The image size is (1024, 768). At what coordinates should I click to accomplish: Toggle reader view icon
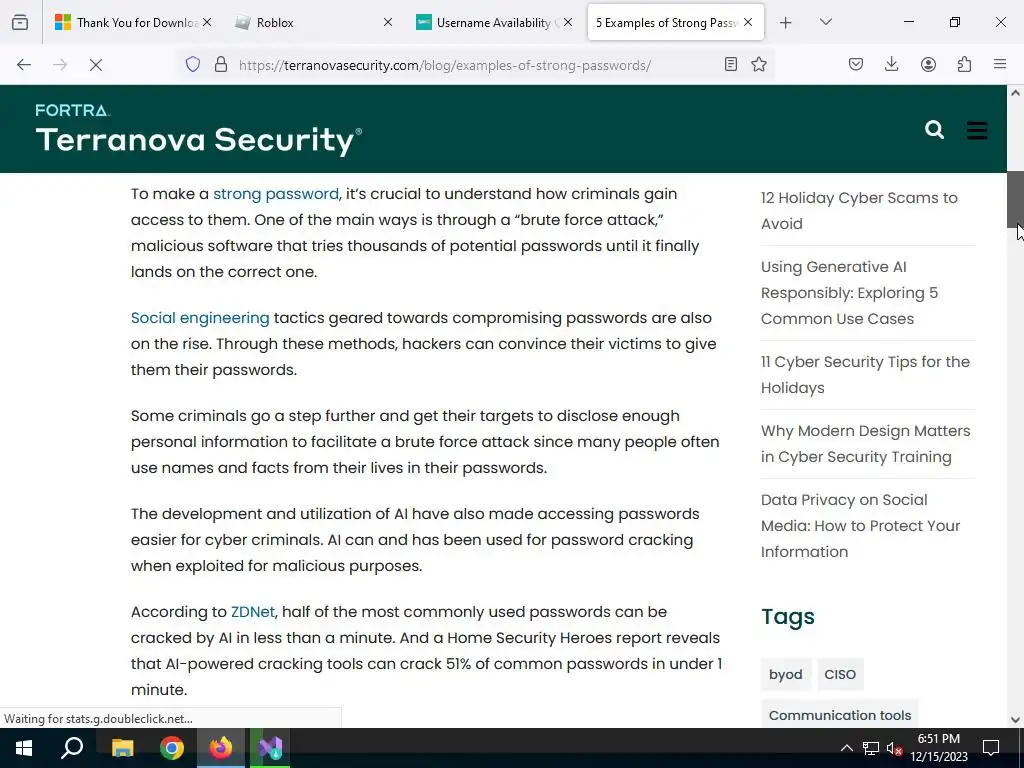731,64
